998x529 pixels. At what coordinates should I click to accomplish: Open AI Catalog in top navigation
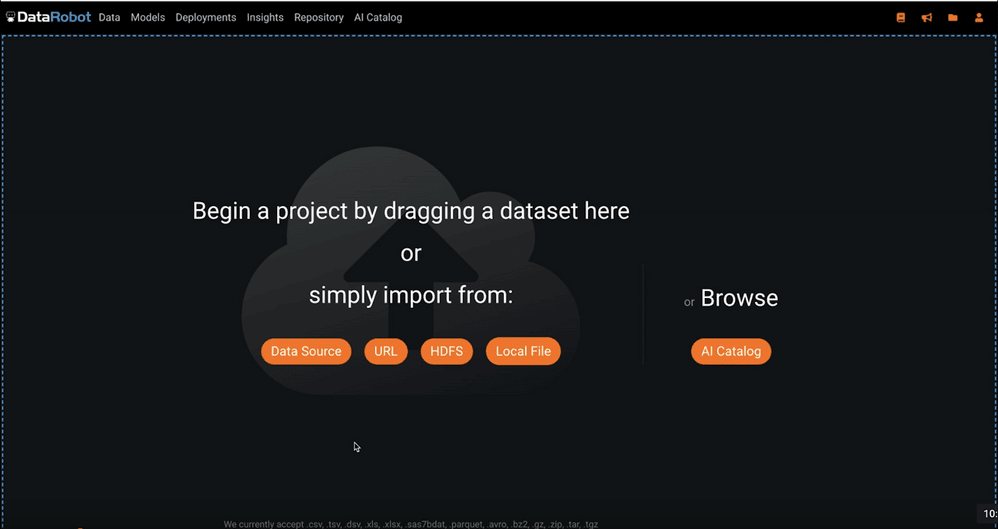[378, 18]
